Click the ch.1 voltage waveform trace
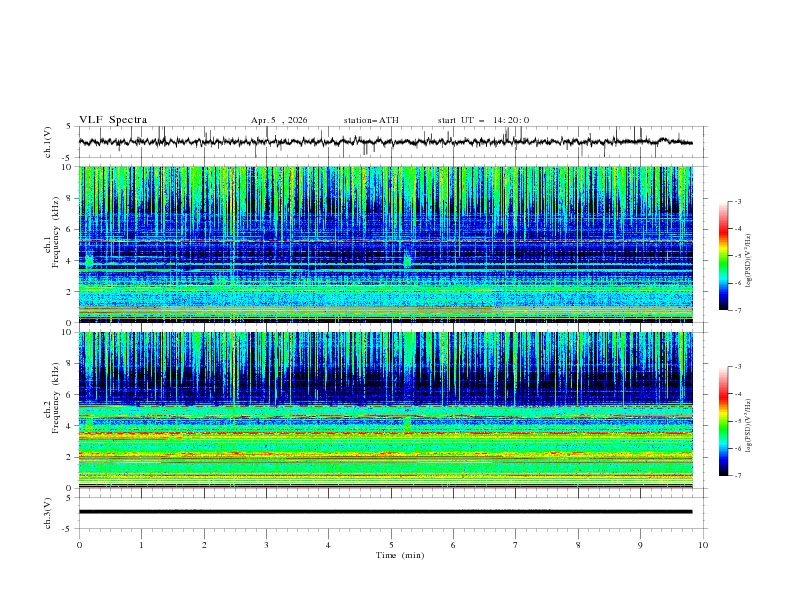The width and height of the screenshot is (792, 612). click(x=385, y=142)
